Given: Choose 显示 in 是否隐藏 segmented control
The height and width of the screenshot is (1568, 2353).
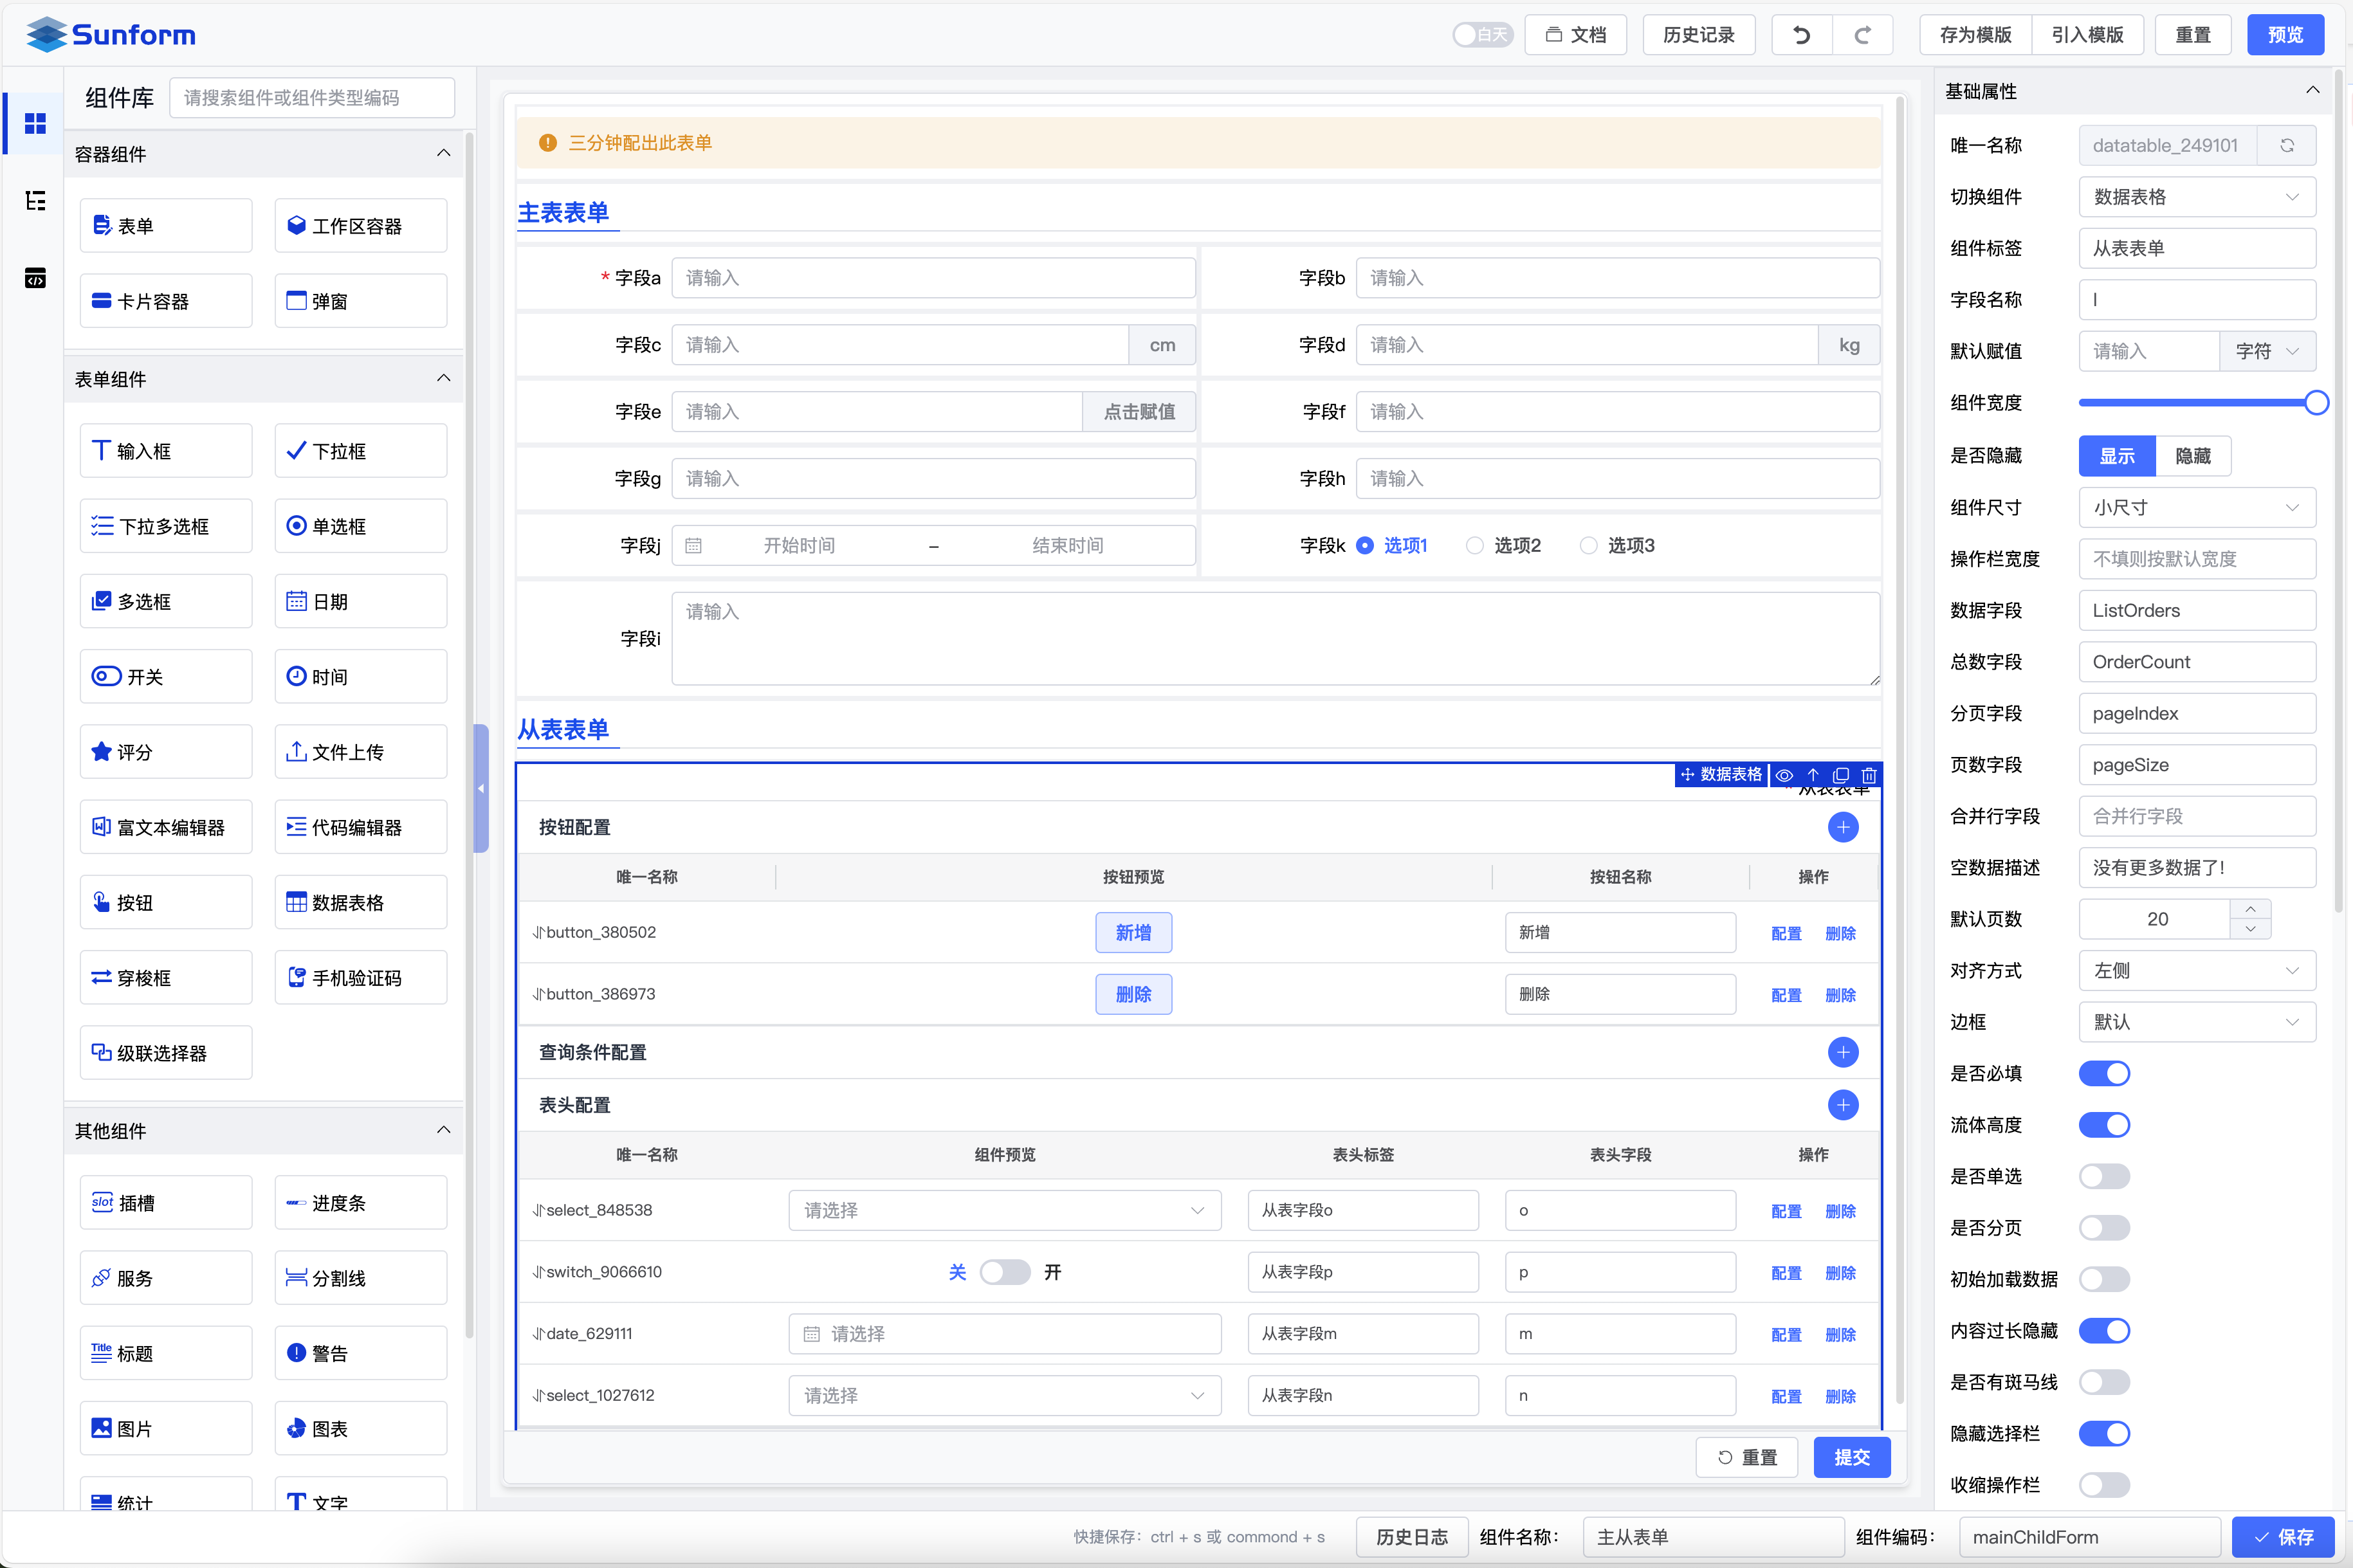Looking at the screenshot, I should point(2117,456).
